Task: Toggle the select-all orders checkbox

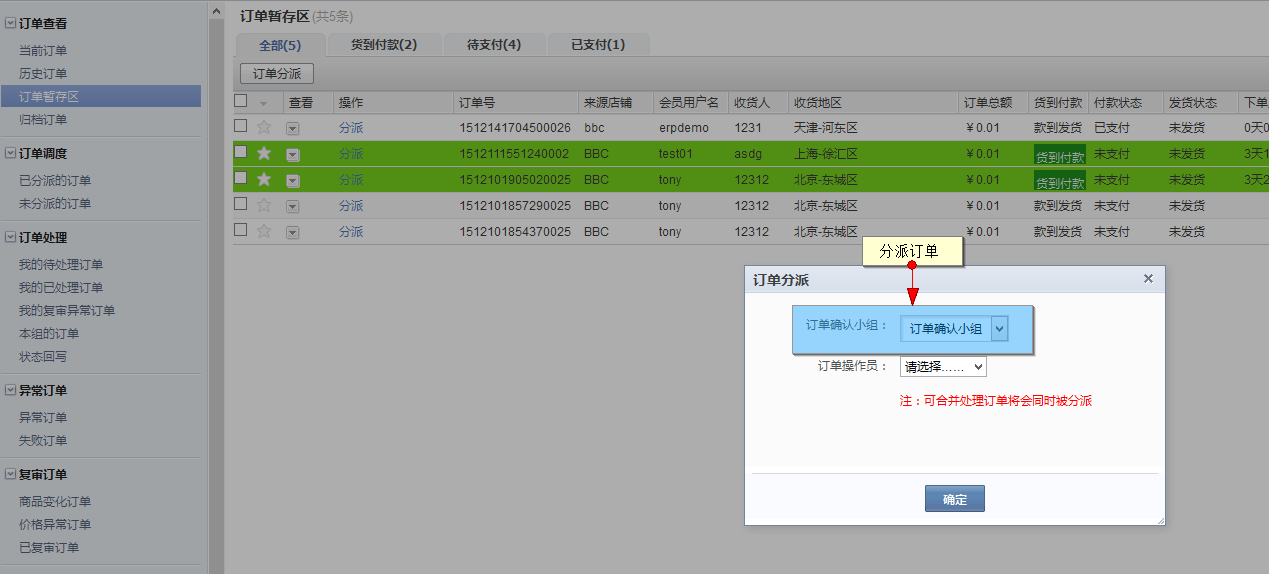Action: click(240, 101)
